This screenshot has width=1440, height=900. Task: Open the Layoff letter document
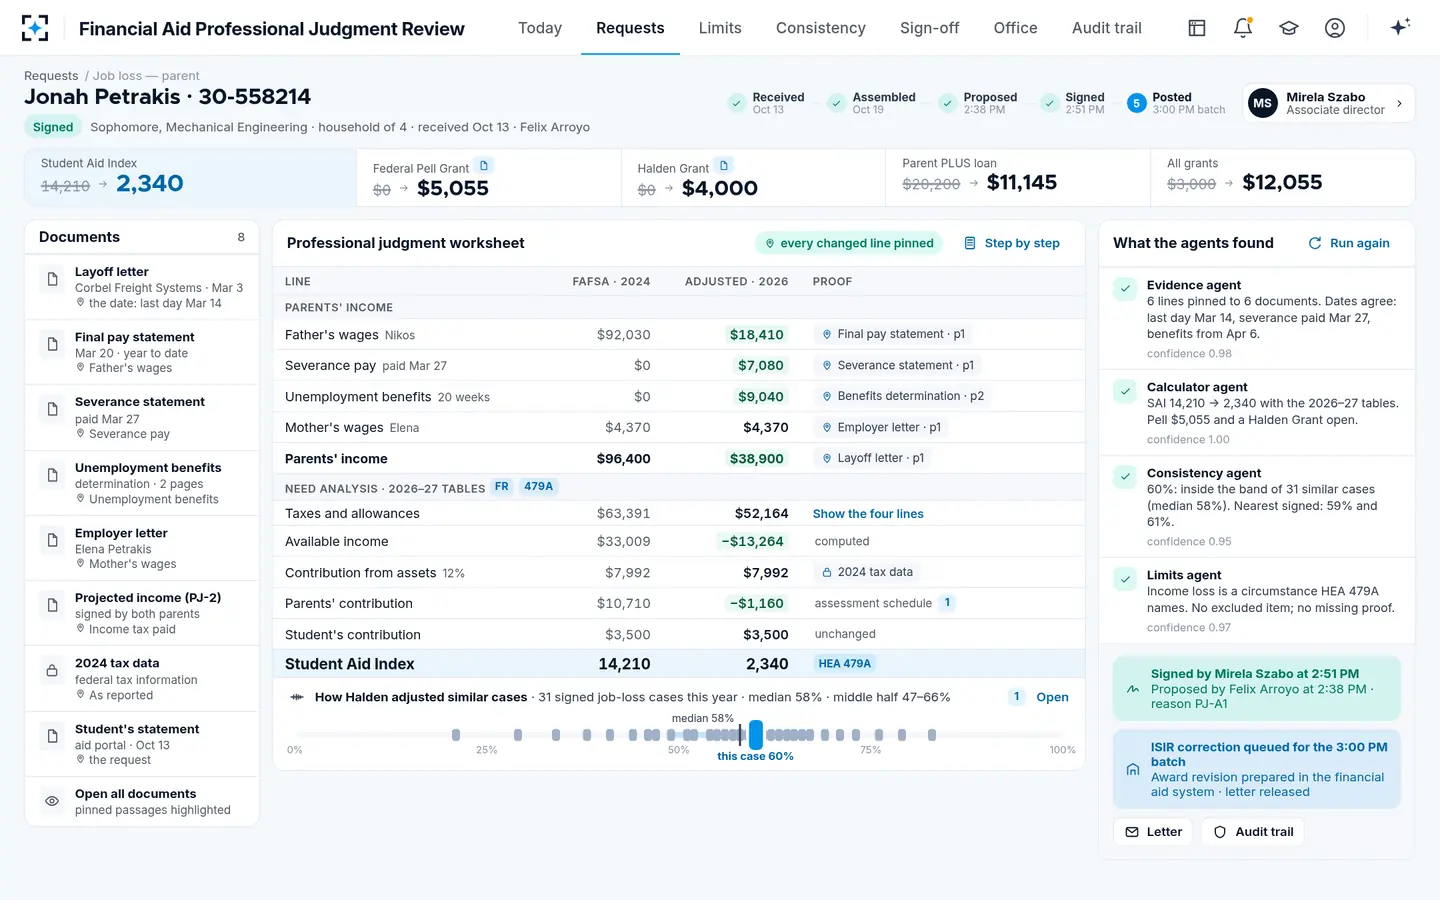point(142,287)
